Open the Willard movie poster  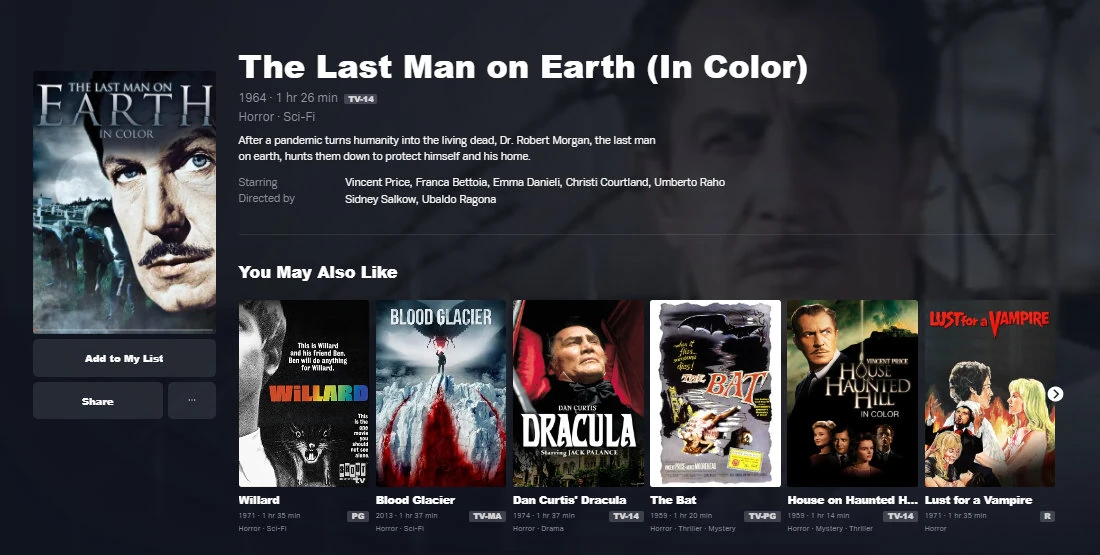pyautogui.click(x=304, y=394)
